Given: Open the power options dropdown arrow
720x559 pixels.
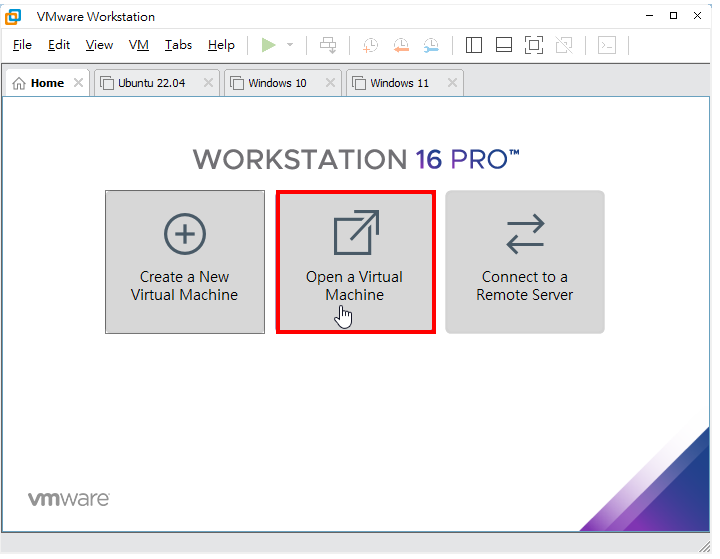Looking at the screenshot, I should point(290,45).
